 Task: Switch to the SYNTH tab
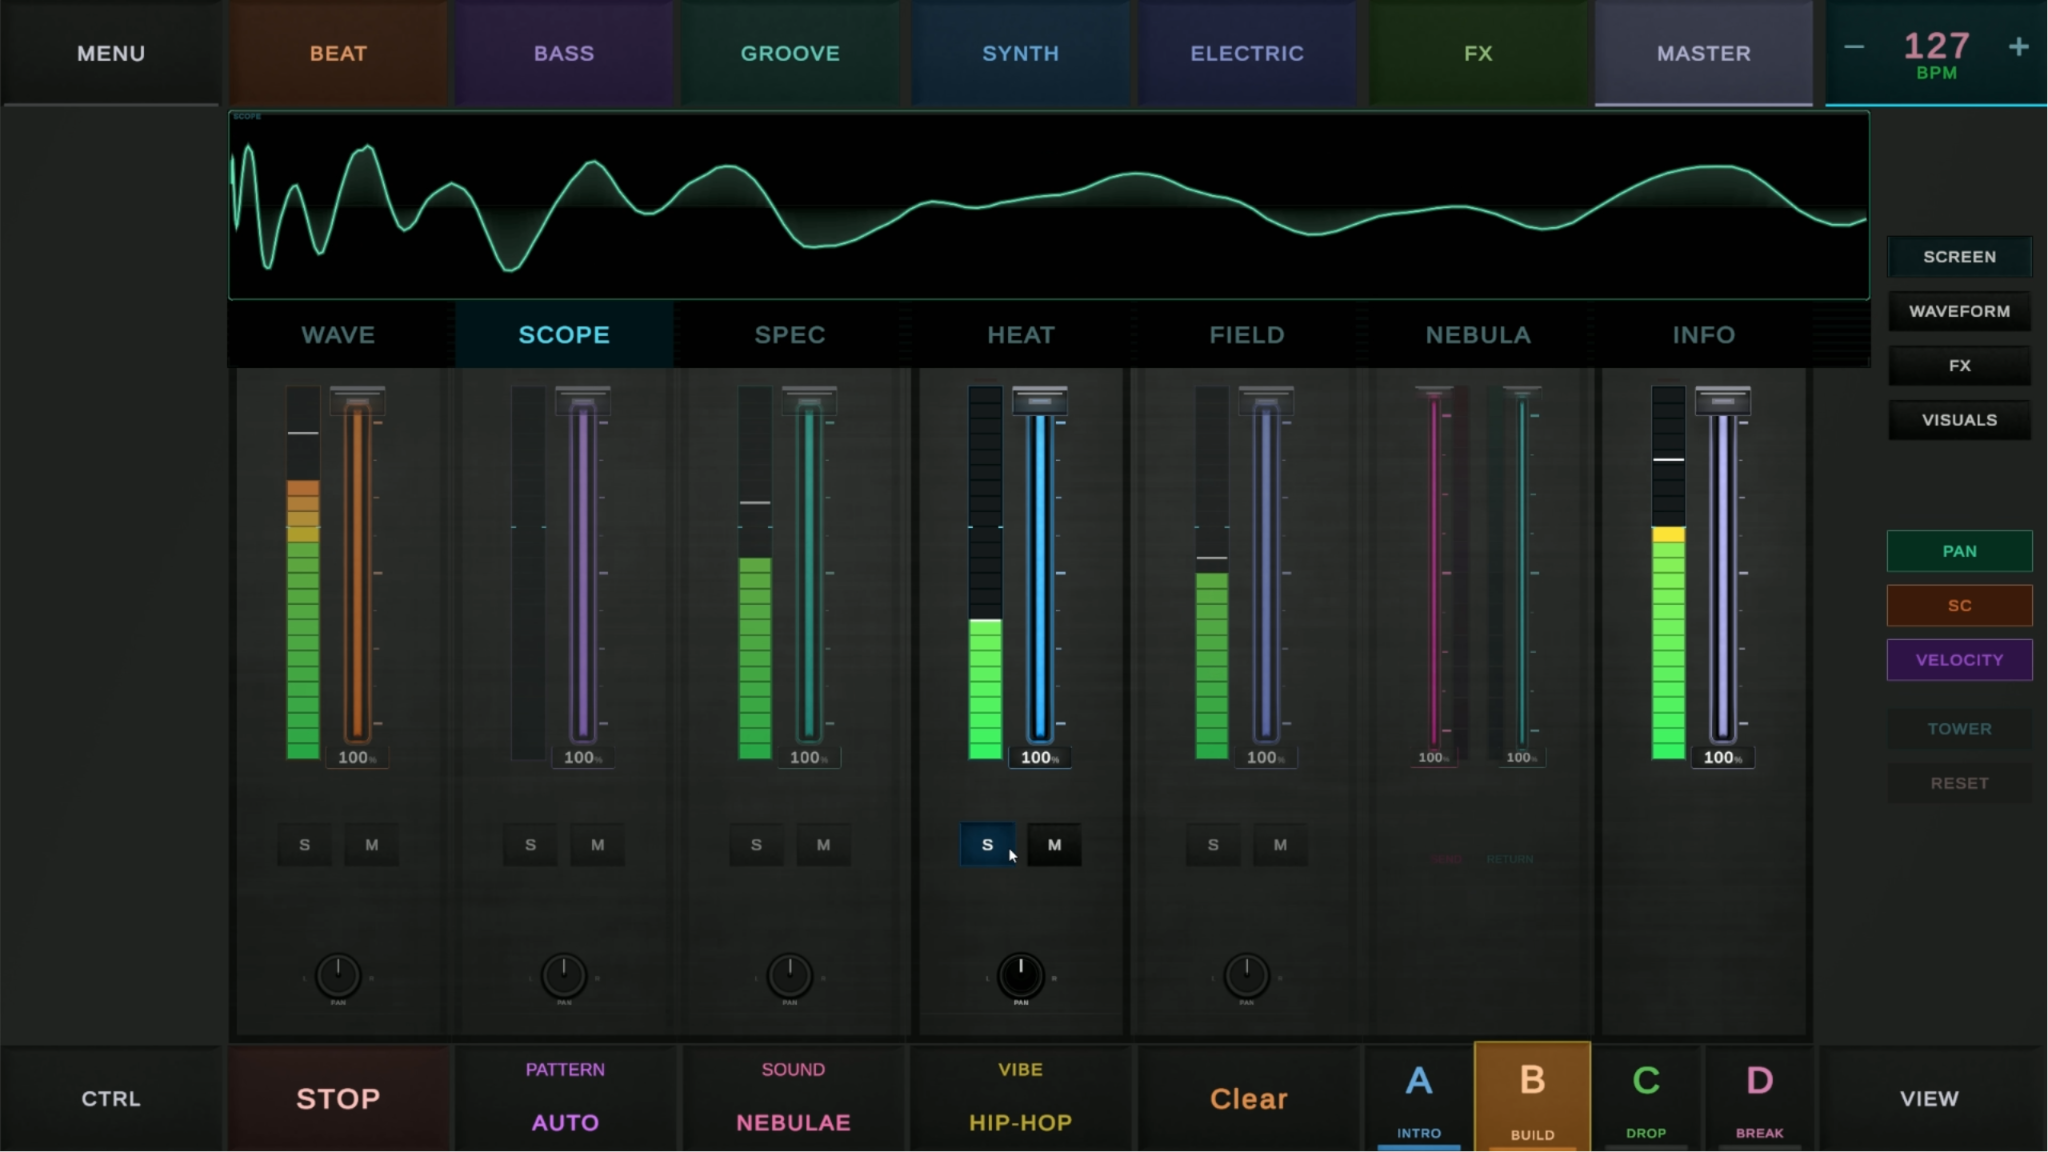tap(1020, 53)
